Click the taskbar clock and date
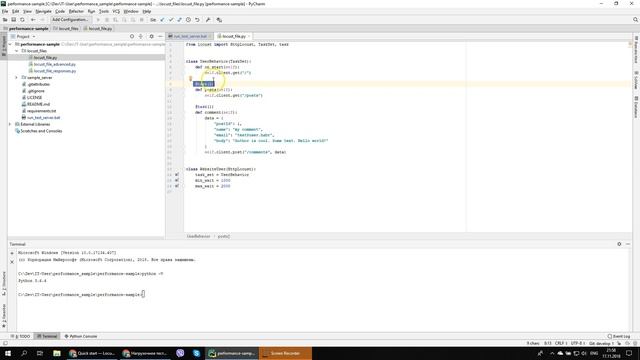 pos(611,353)
